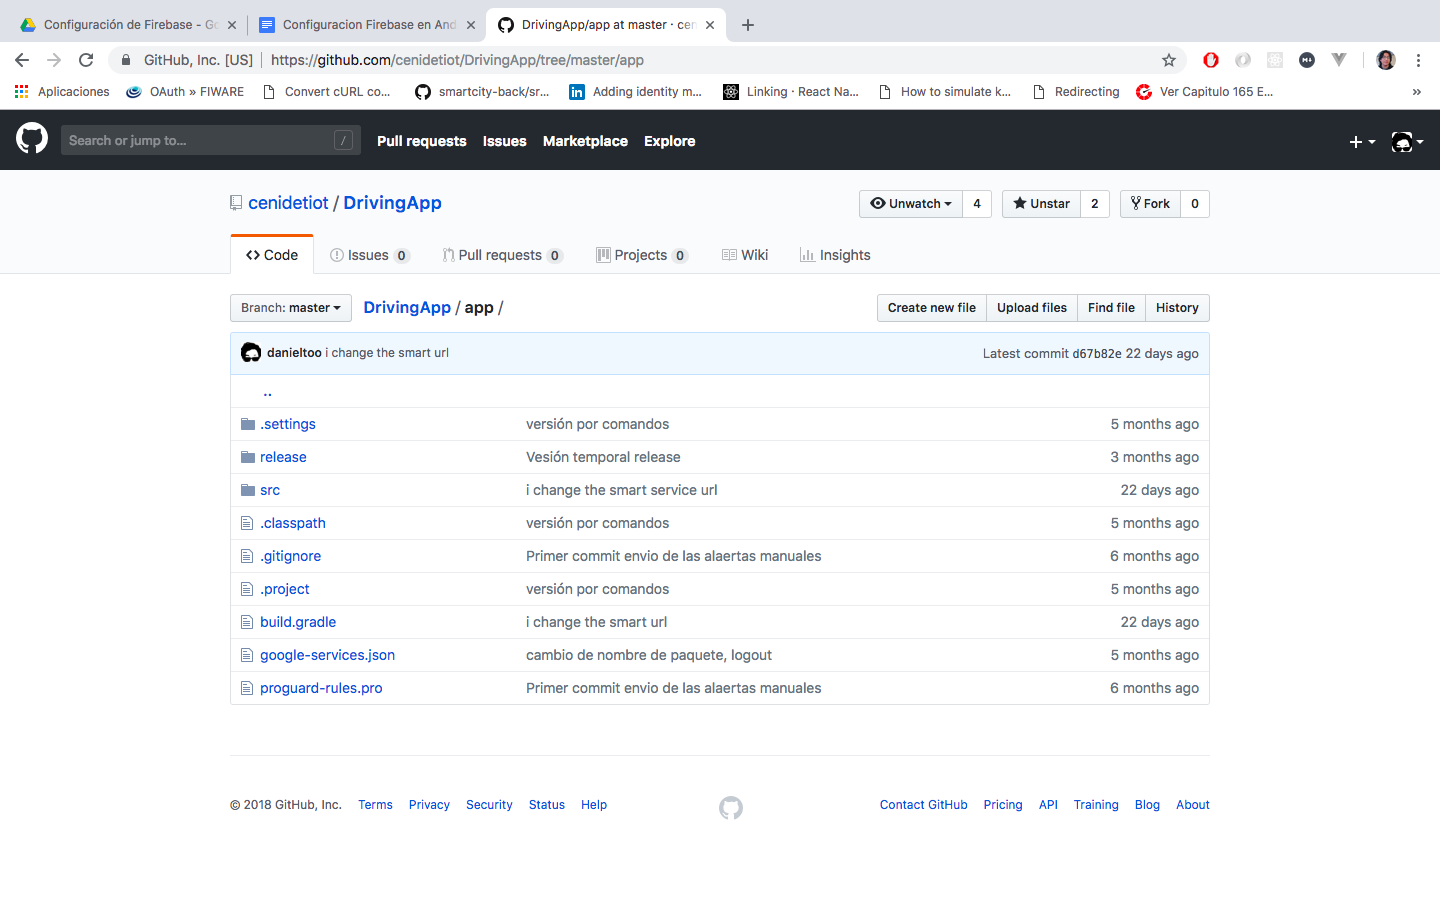Toggle Unwatch on the repository
This screenshot has width=1440, height=900.
(x=911, y=204)
